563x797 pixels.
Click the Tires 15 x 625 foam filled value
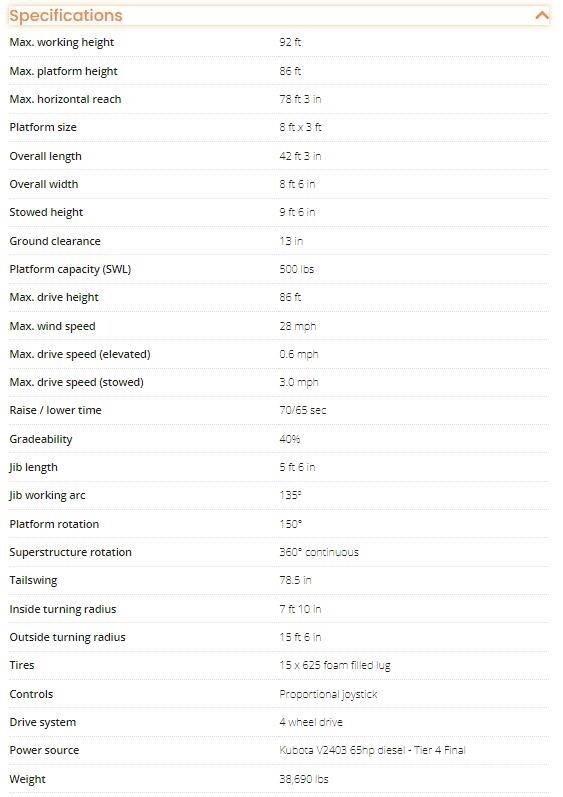(335, 665)
